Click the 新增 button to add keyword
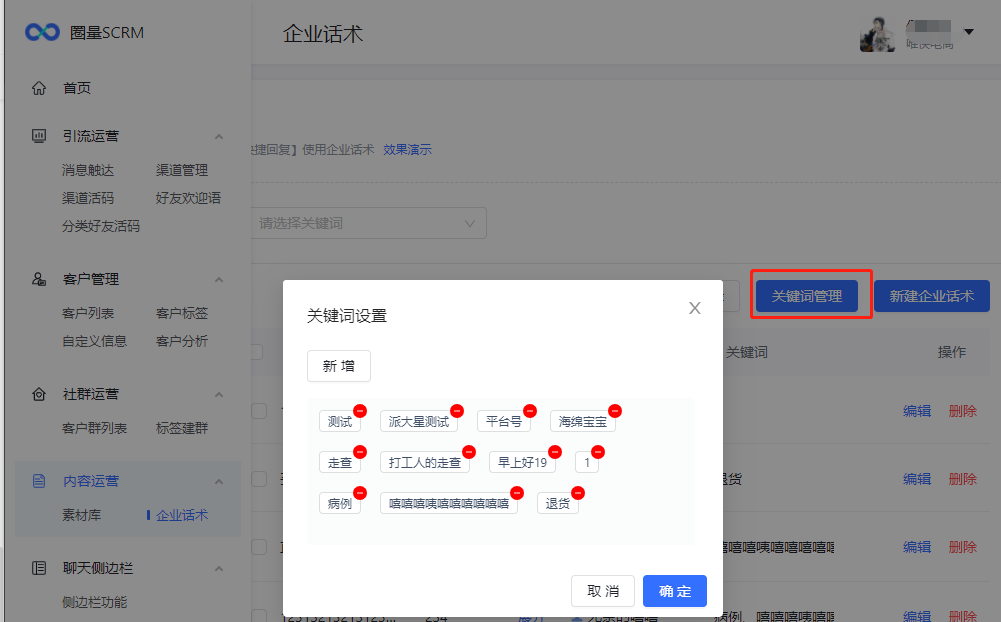The image size is (1001, 622). (338, 366)
